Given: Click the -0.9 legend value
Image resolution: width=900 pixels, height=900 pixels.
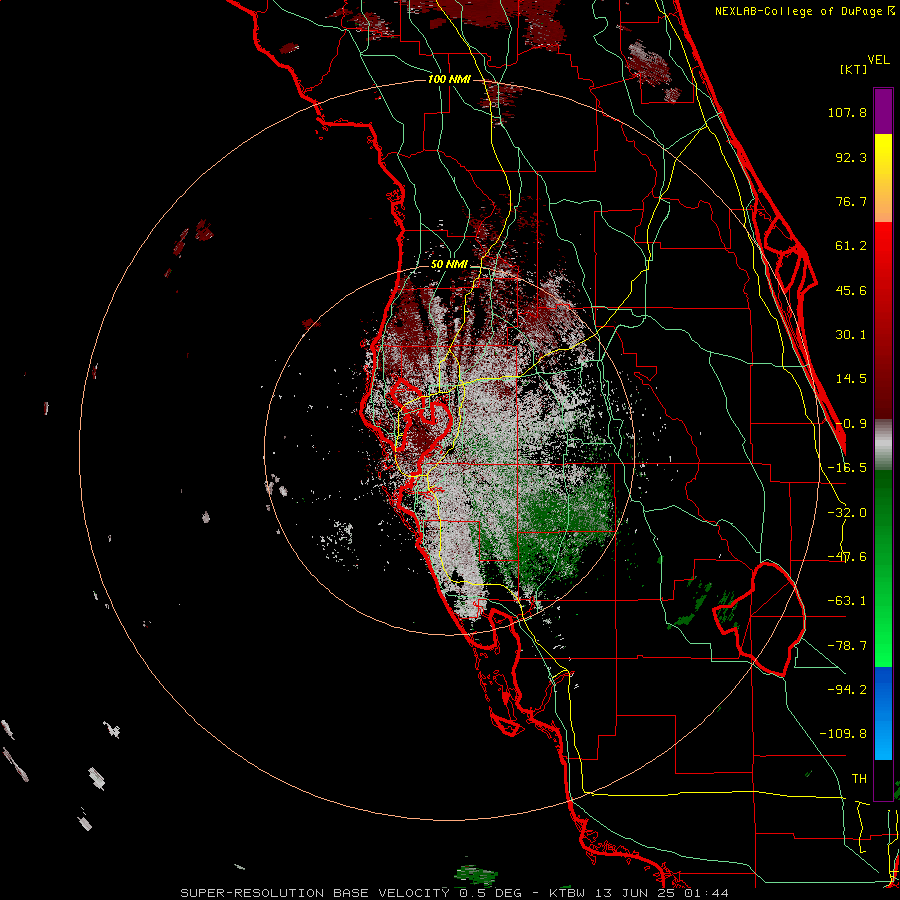Looking at the screenshot, I should 851,424.
